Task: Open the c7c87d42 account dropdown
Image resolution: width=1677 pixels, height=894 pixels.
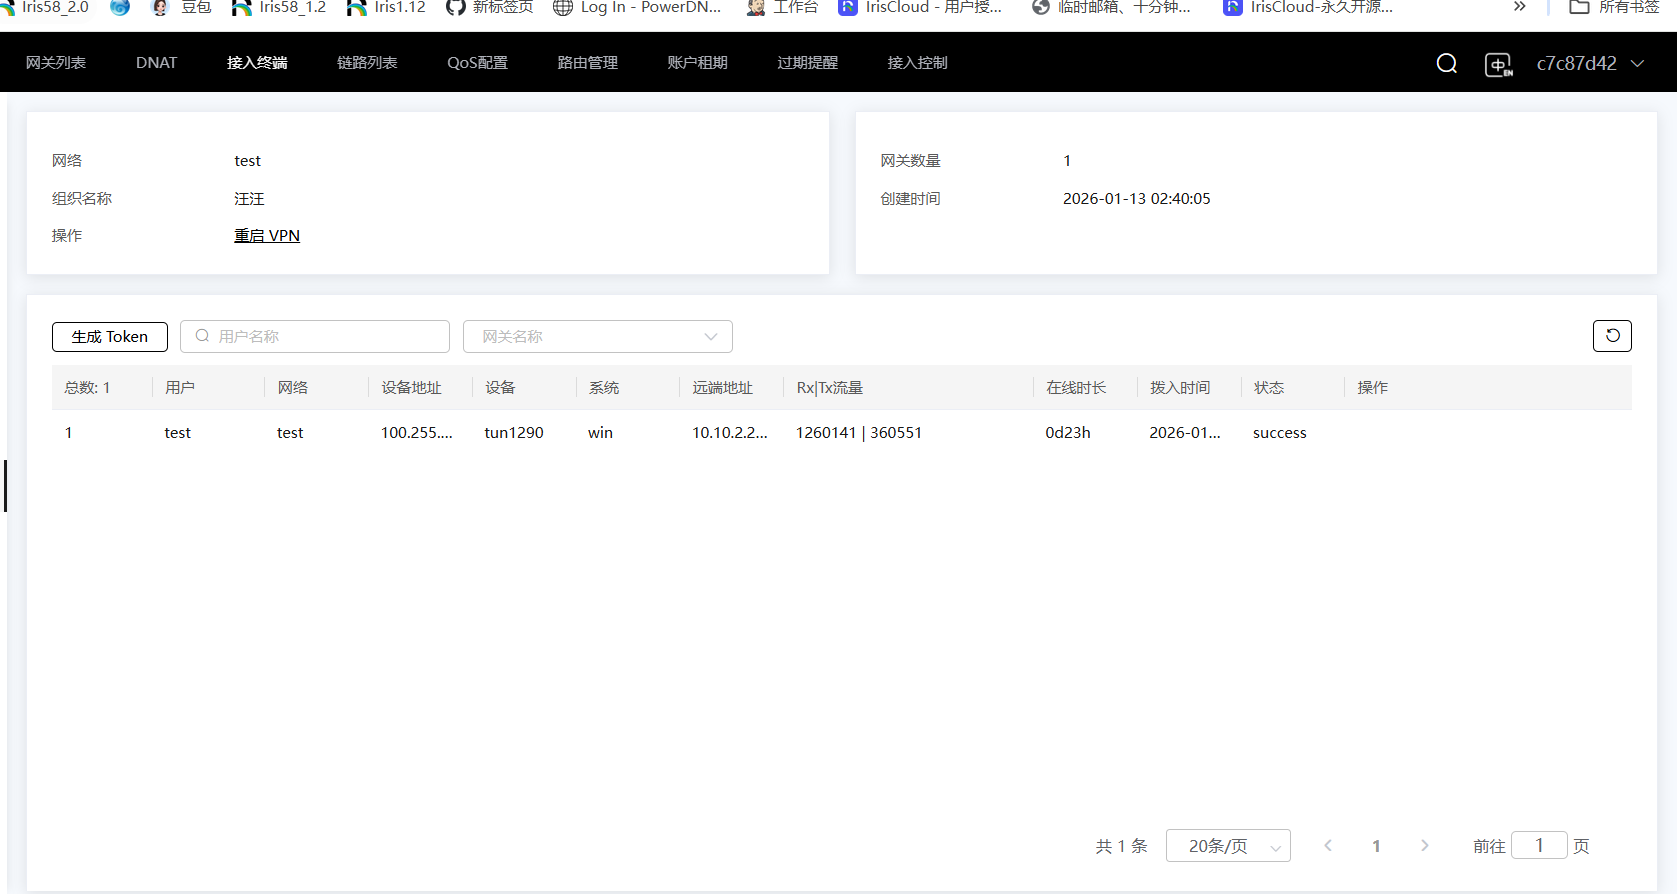Action: tap(1590, 63)
